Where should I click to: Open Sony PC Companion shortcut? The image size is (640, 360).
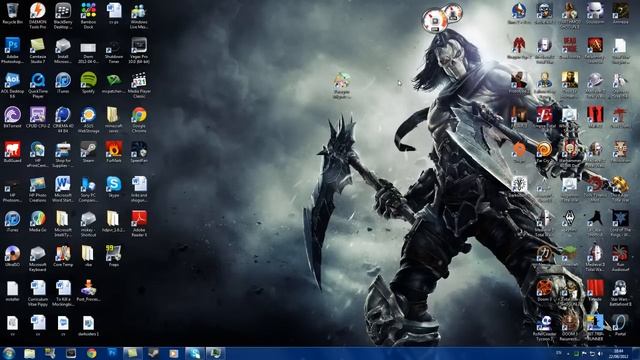[88, 189]
